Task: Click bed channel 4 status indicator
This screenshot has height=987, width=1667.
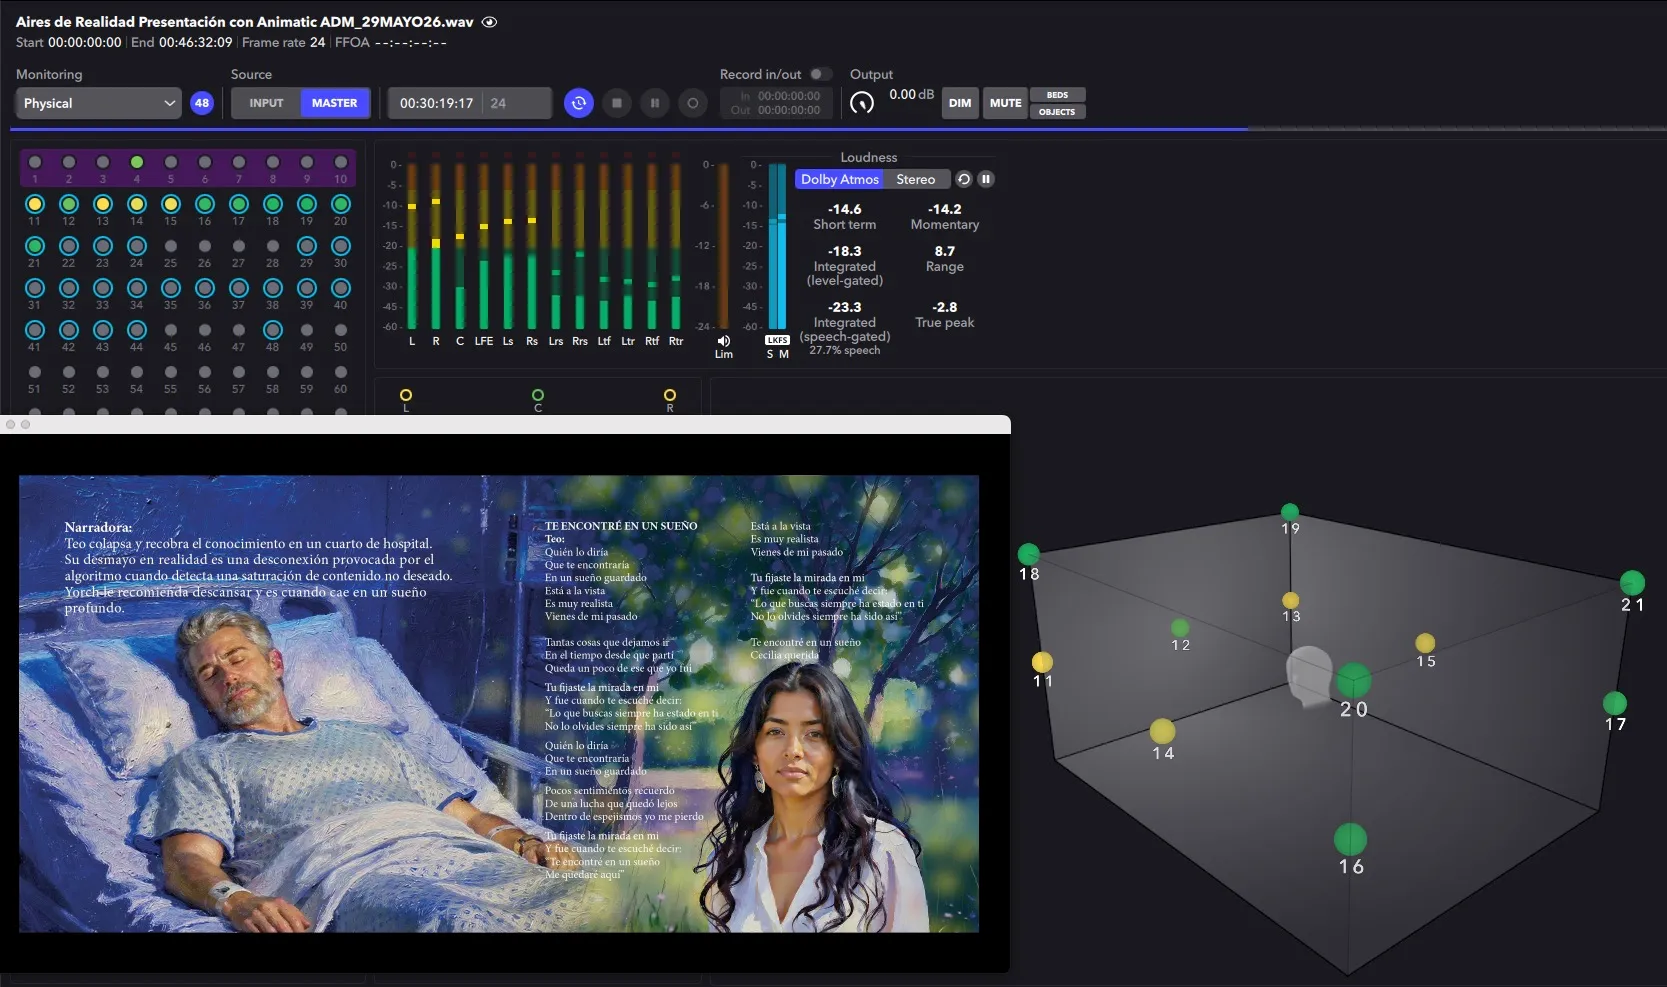Action: pyautogui.click(x=137, y=162)
